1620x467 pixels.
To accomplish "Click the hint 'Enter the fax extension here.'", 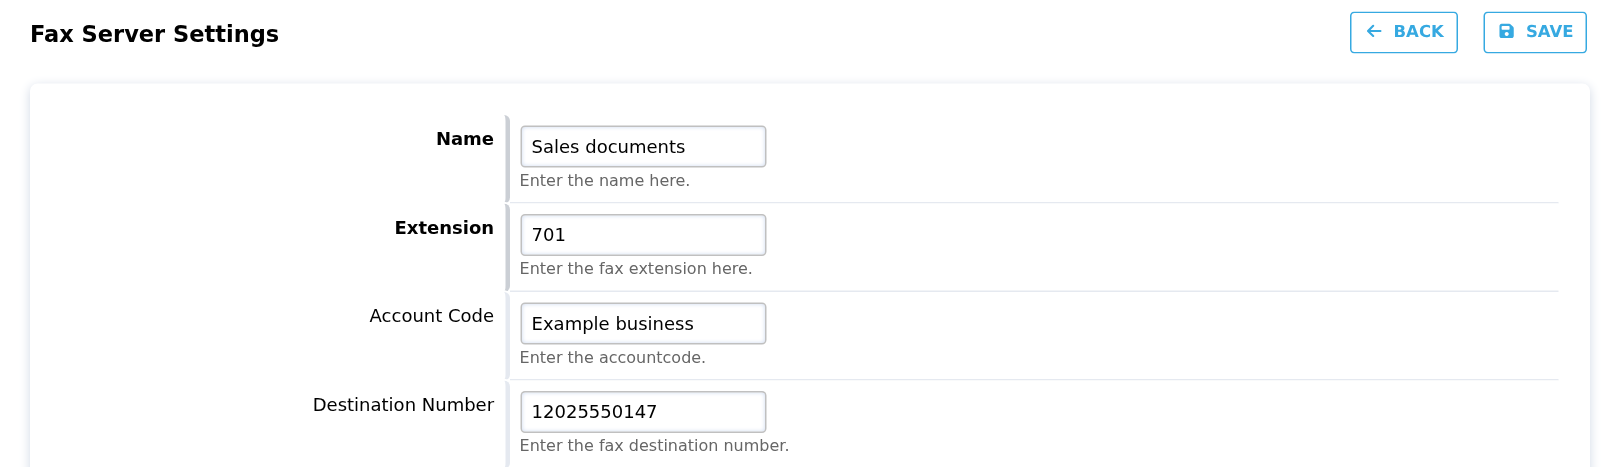I will (x=635, y=269).
